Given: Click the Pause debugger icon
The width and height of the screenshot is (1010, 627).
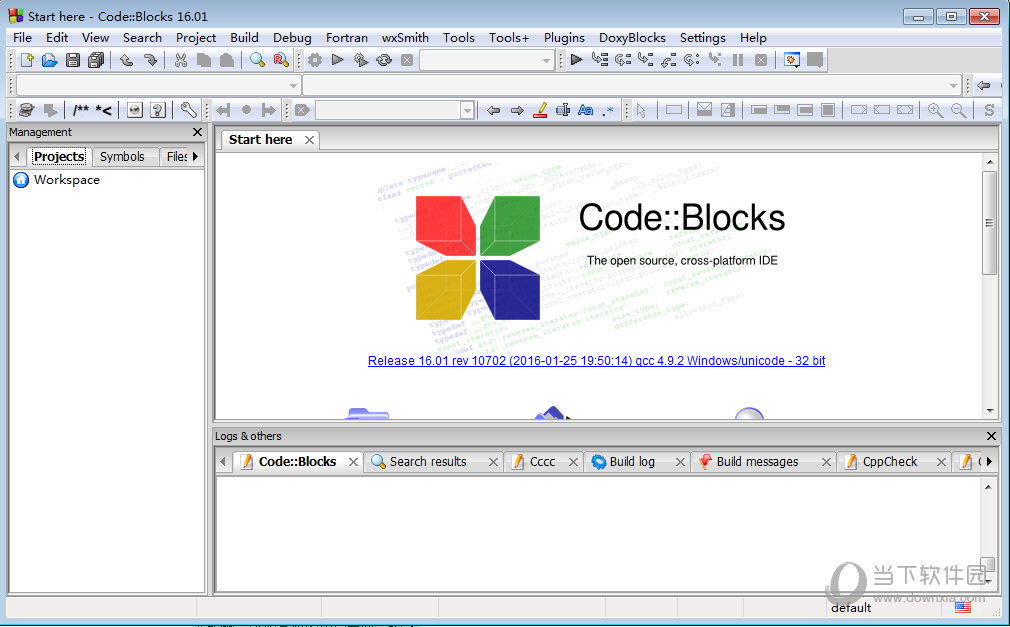Looking at the screenshot, I should pos(738,60).
